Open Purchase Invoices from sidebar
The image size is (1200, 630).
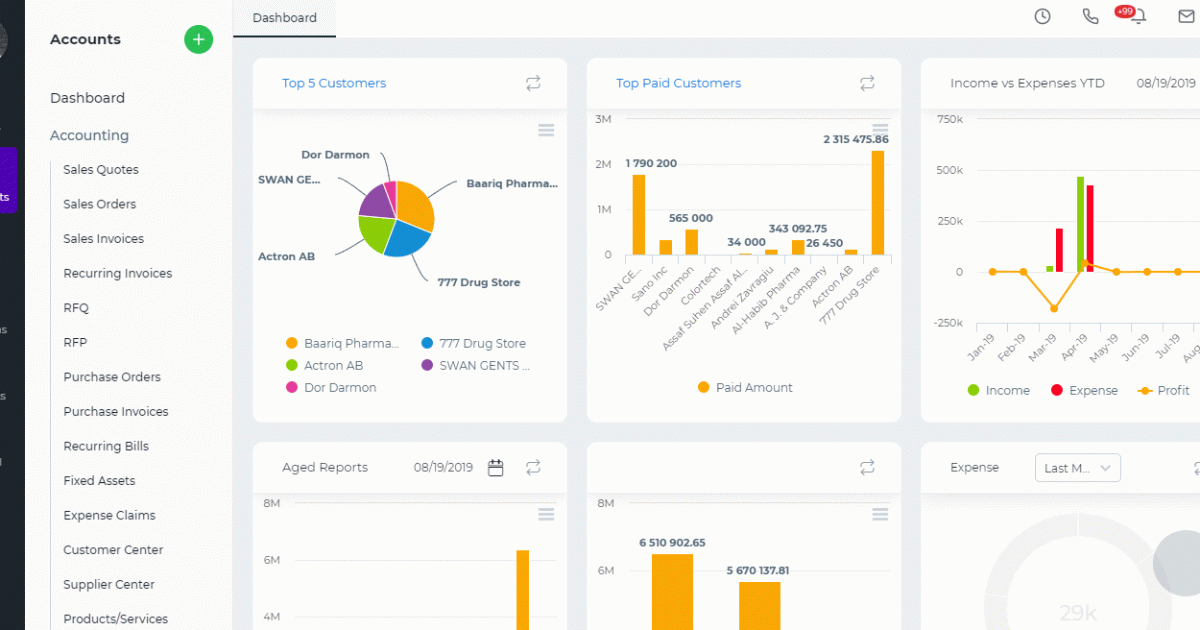(116, 411)
